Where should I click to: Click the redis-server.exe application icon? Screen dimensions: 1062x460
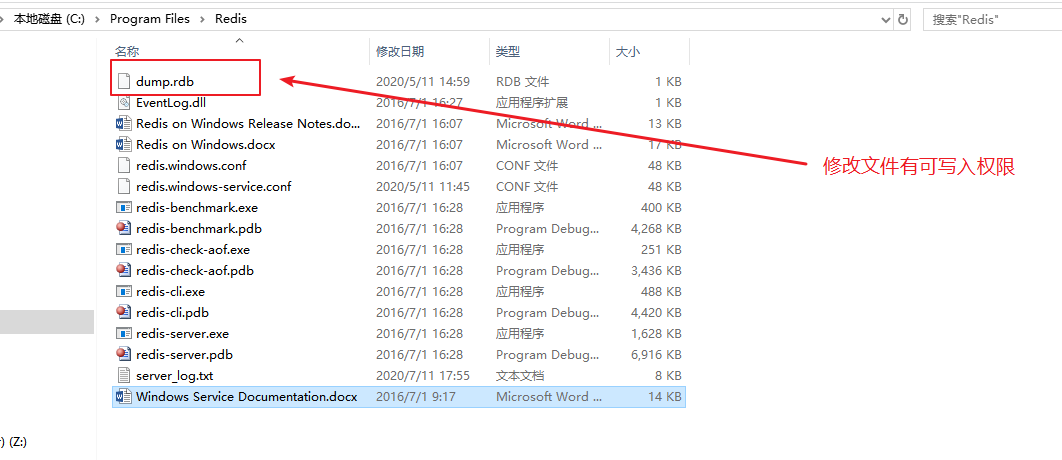point(123,334)
